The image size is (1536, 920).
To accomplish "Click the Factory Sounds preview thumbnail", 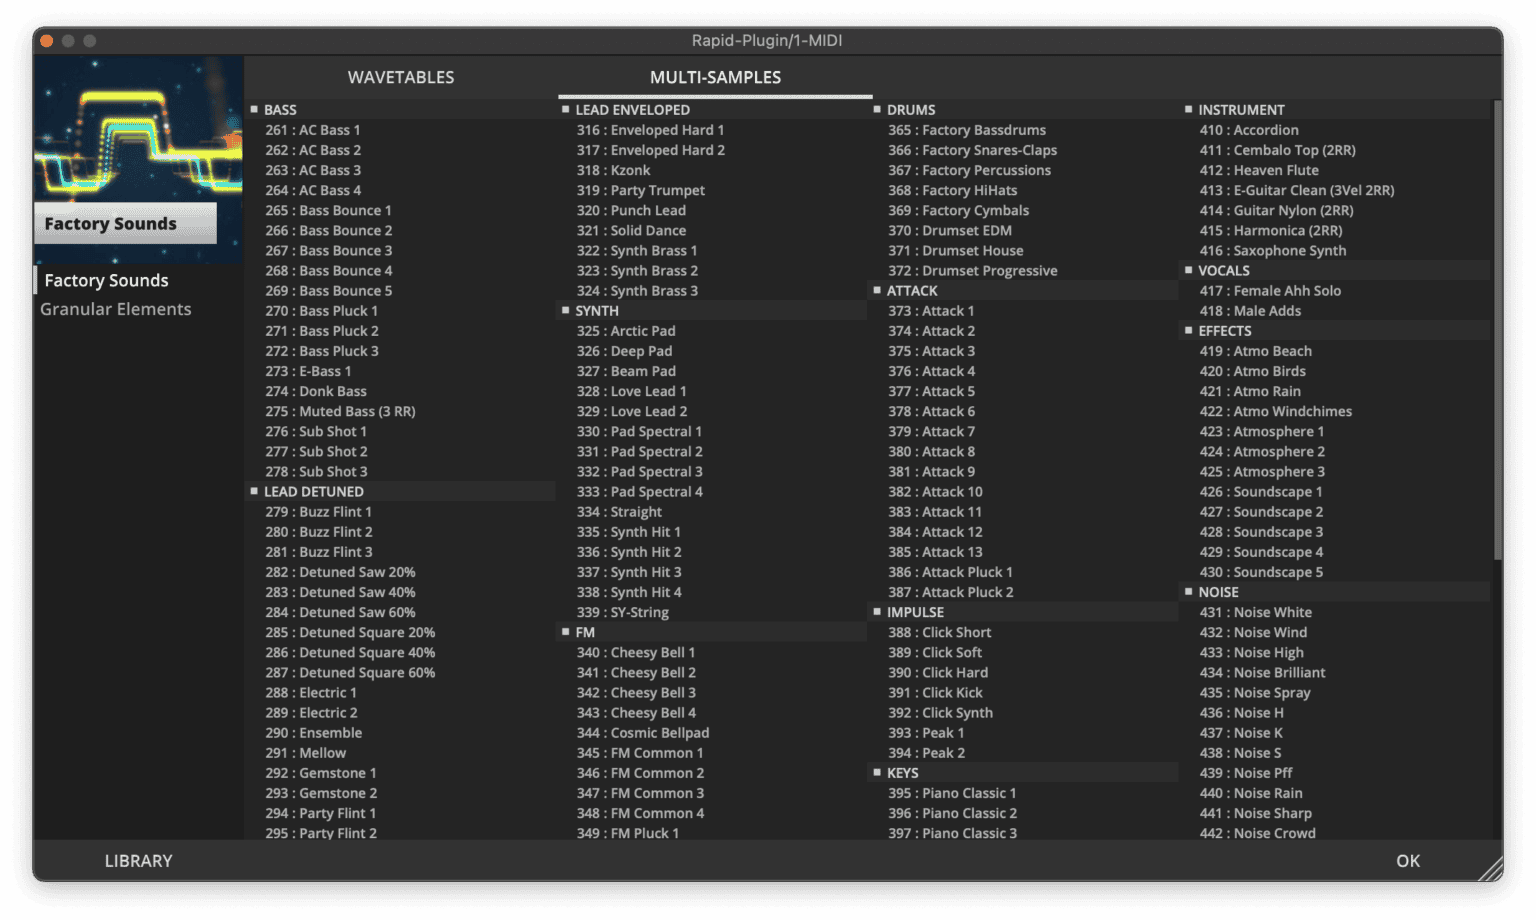I will 138,150.
